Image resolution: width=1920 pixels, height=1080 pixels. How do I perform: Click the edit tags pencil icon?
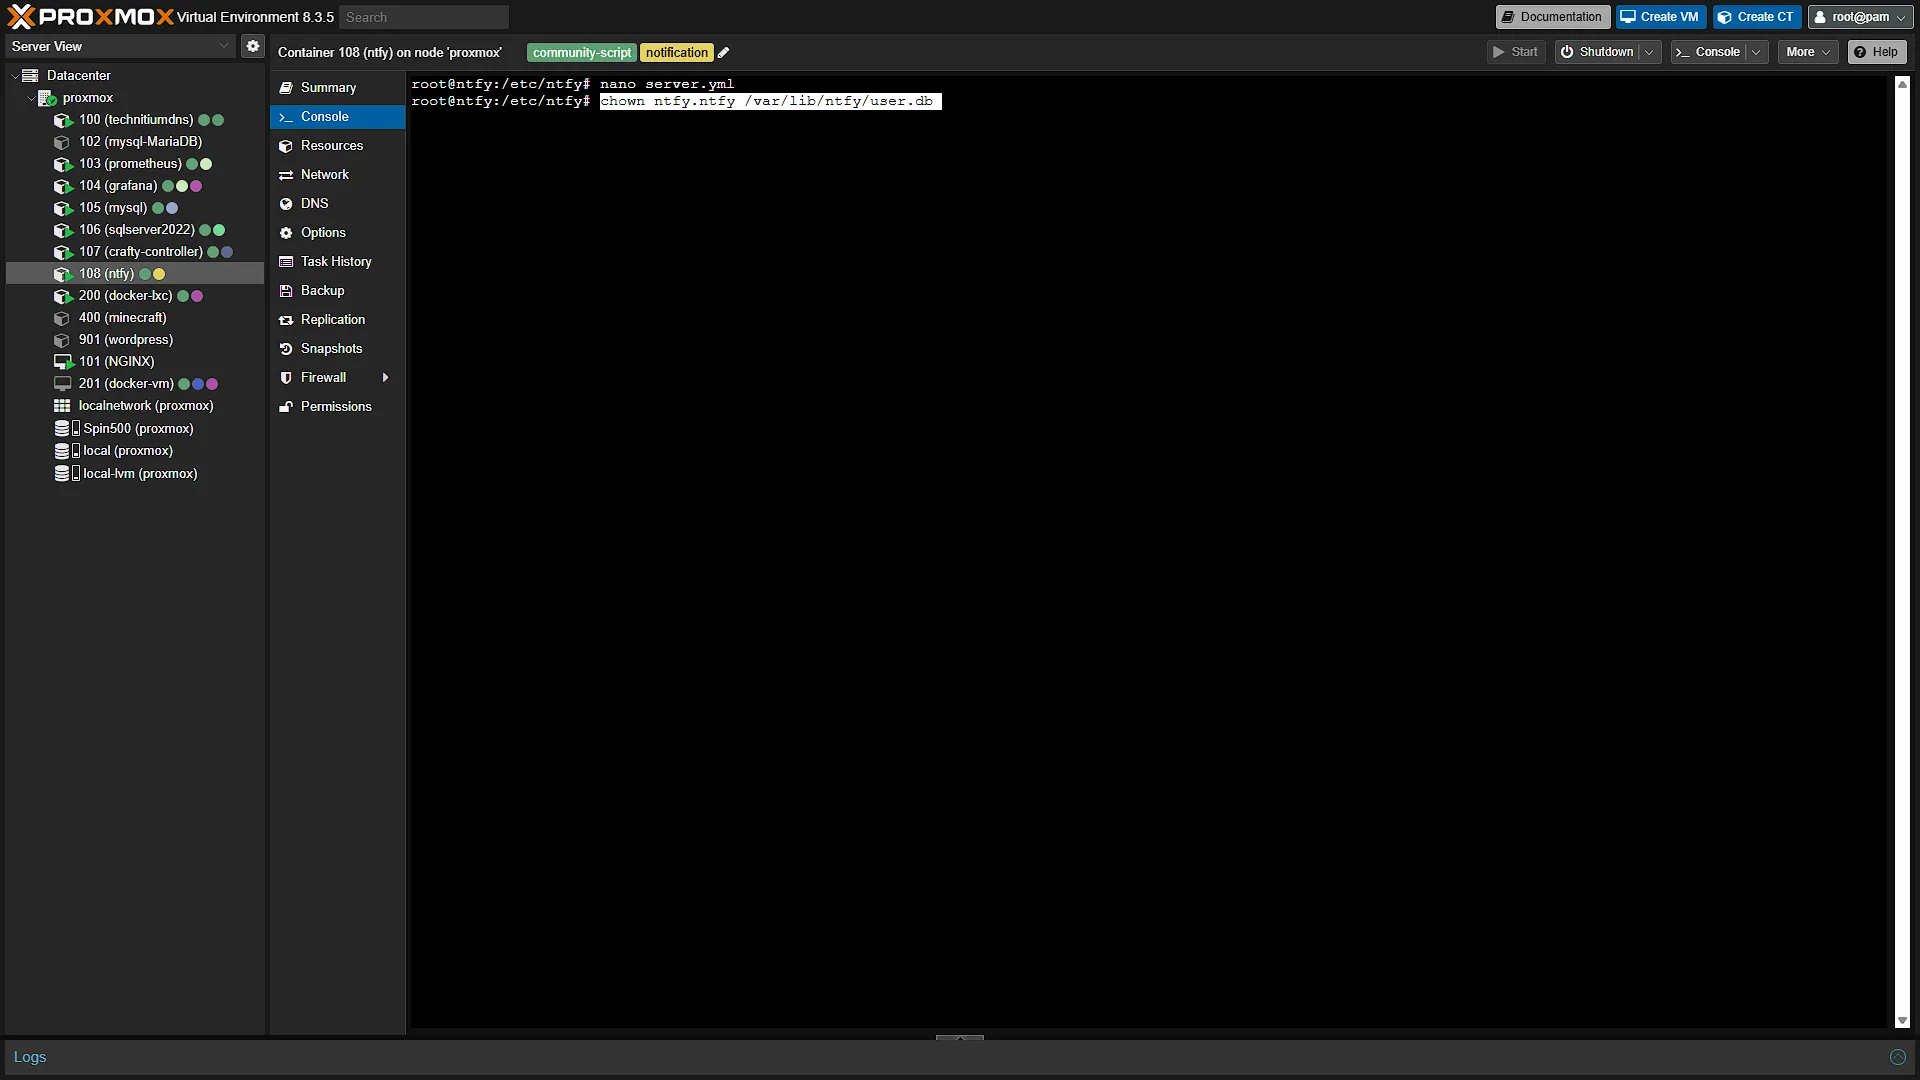point(723,53)
